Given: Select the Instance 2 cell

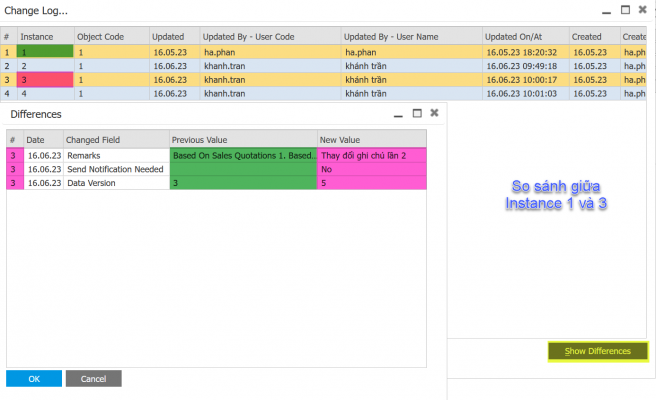Looking at the screenshot, I should [45, 66].
